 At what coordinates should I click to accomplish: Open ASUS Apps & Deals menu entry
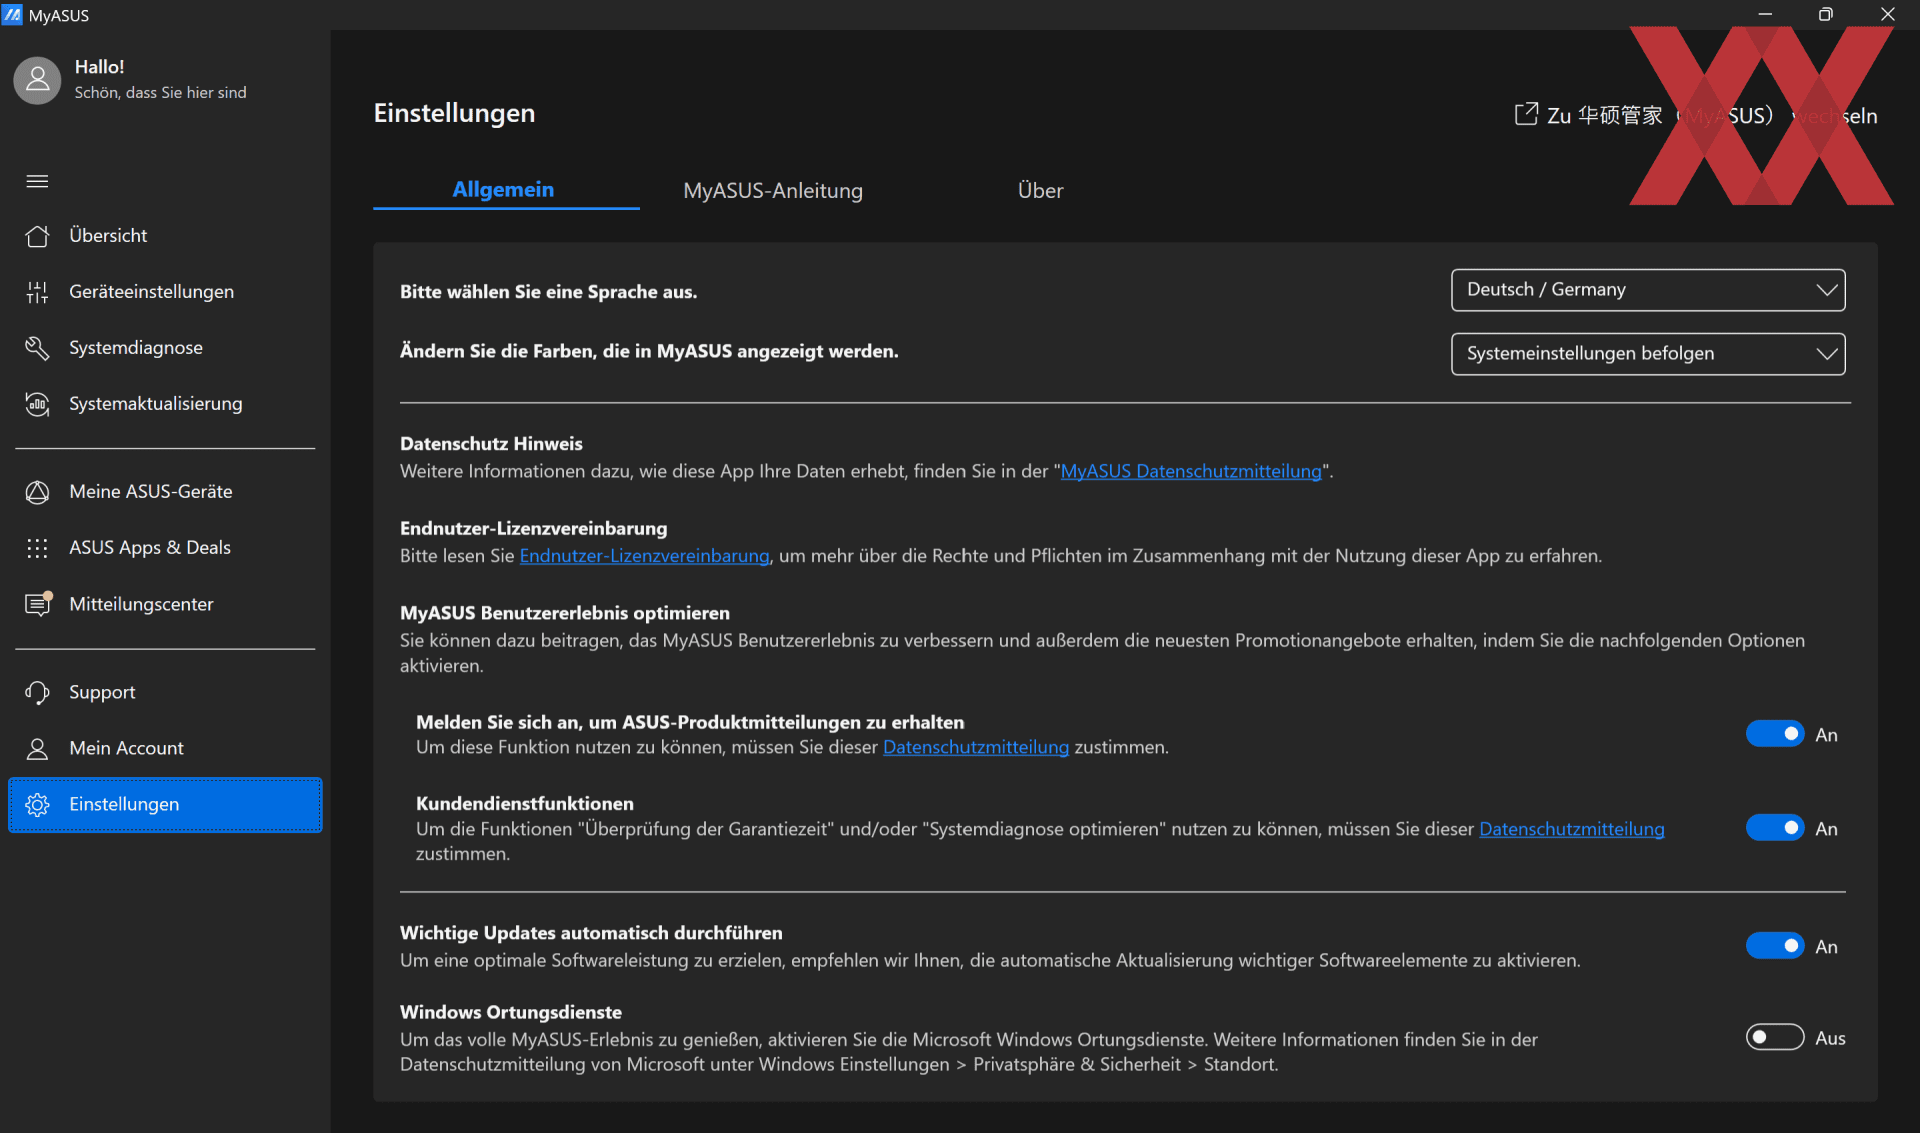[x=165, y=548]
